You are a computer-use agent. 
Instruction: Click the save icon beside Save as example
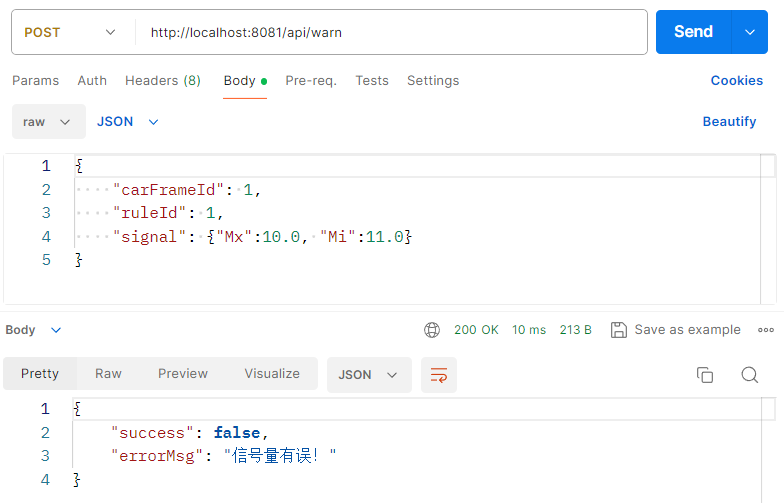tap(618, 330)
